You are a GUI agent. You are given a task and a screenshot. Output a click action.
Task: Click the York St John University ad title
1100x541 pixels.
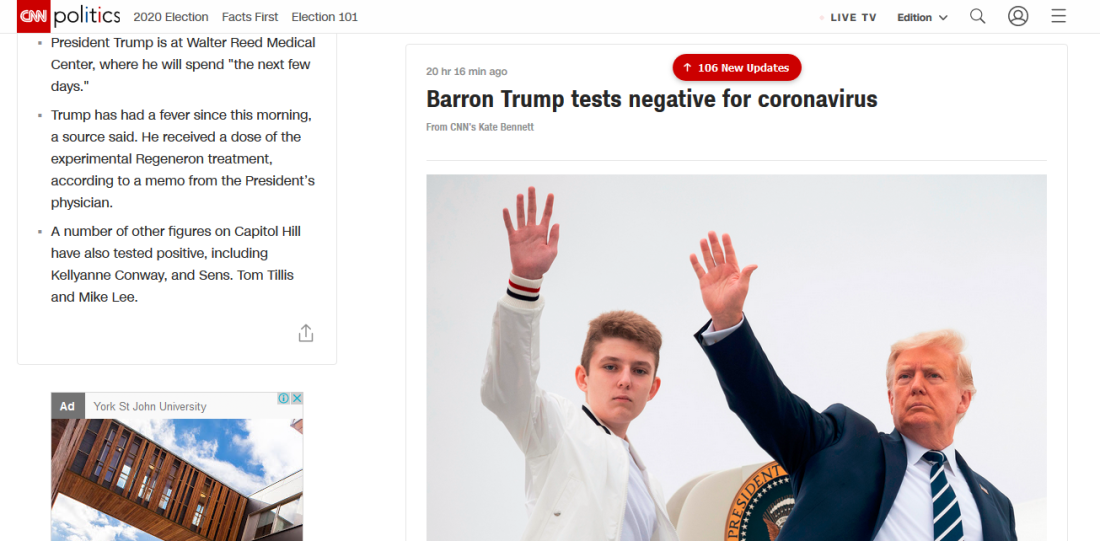point(150,406)
